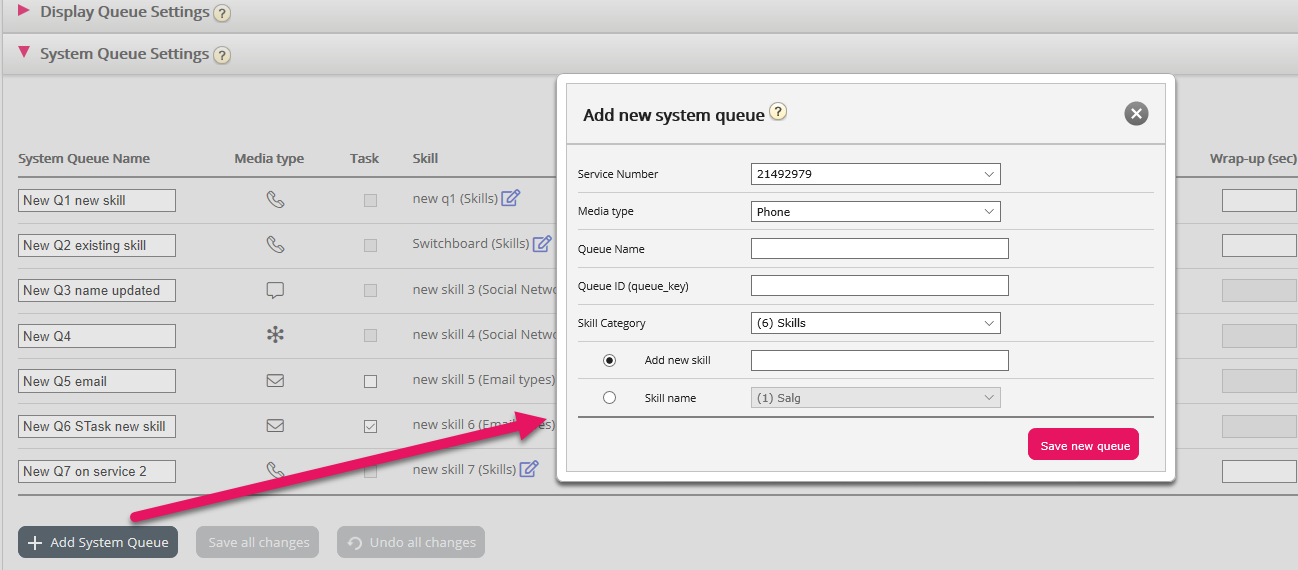Click phone media icon for New Q1

tap(275, 199)
